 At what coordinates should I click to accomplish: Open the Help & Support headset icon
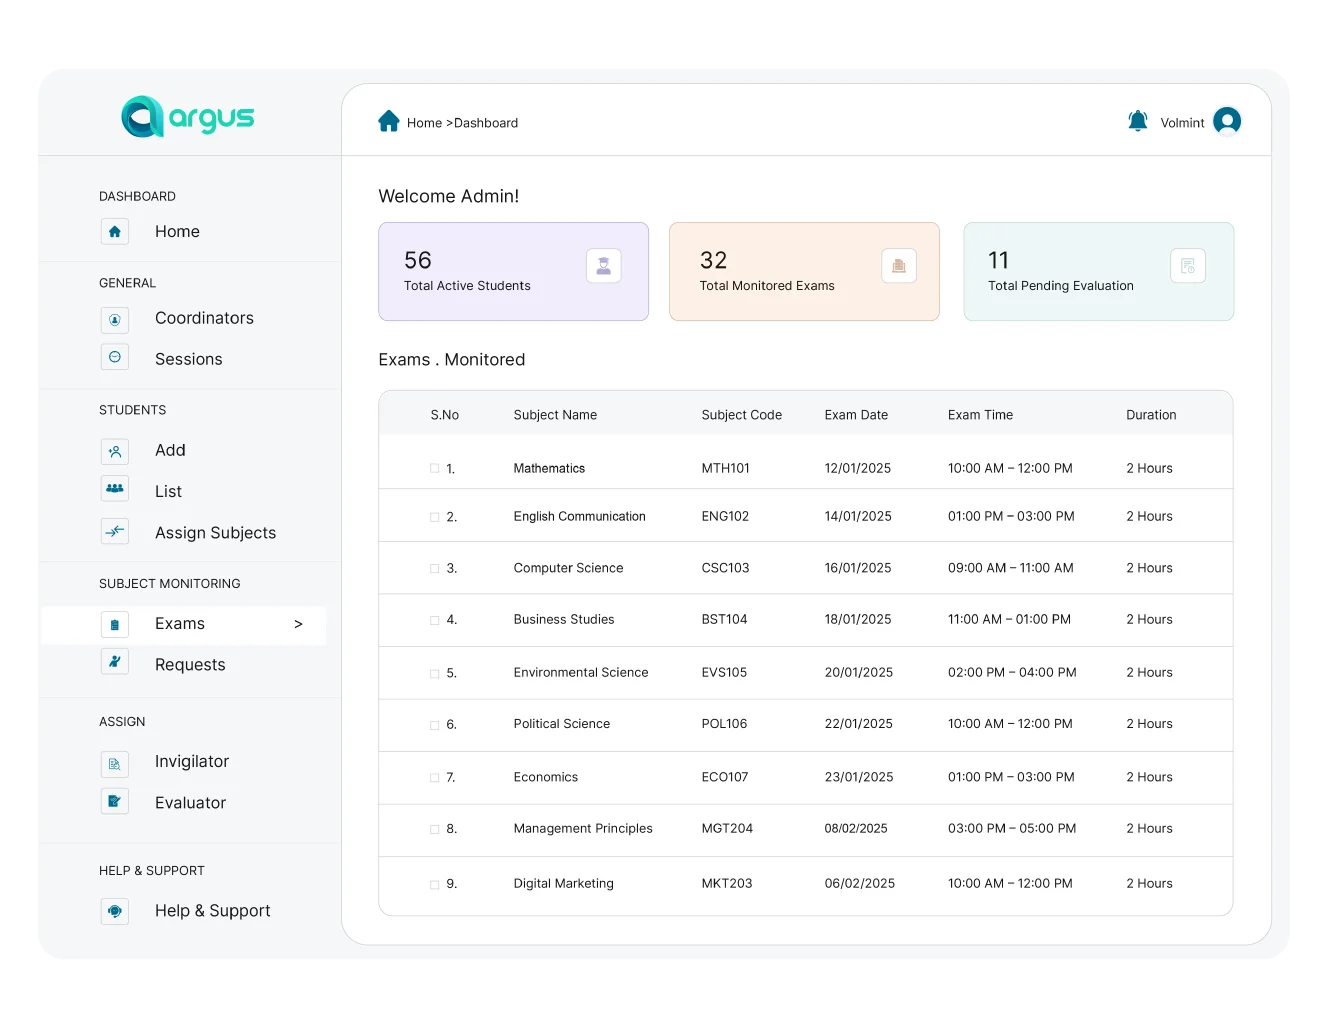pyautogui.click(x=115, y=911)
